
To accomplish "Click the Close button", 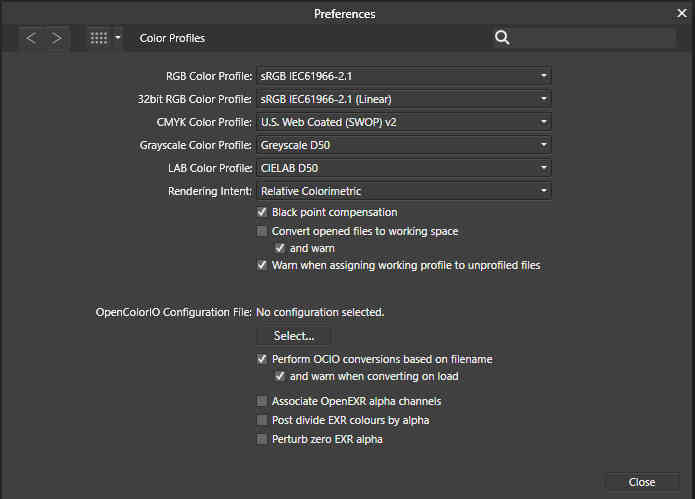I will [641, 482].
